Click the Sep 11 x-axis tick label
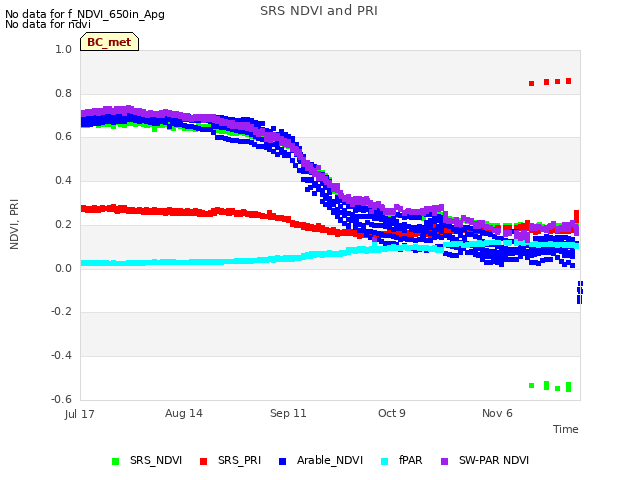Image resolution: width=640 pixels, height=480 pixels. [x=288, y=413]
